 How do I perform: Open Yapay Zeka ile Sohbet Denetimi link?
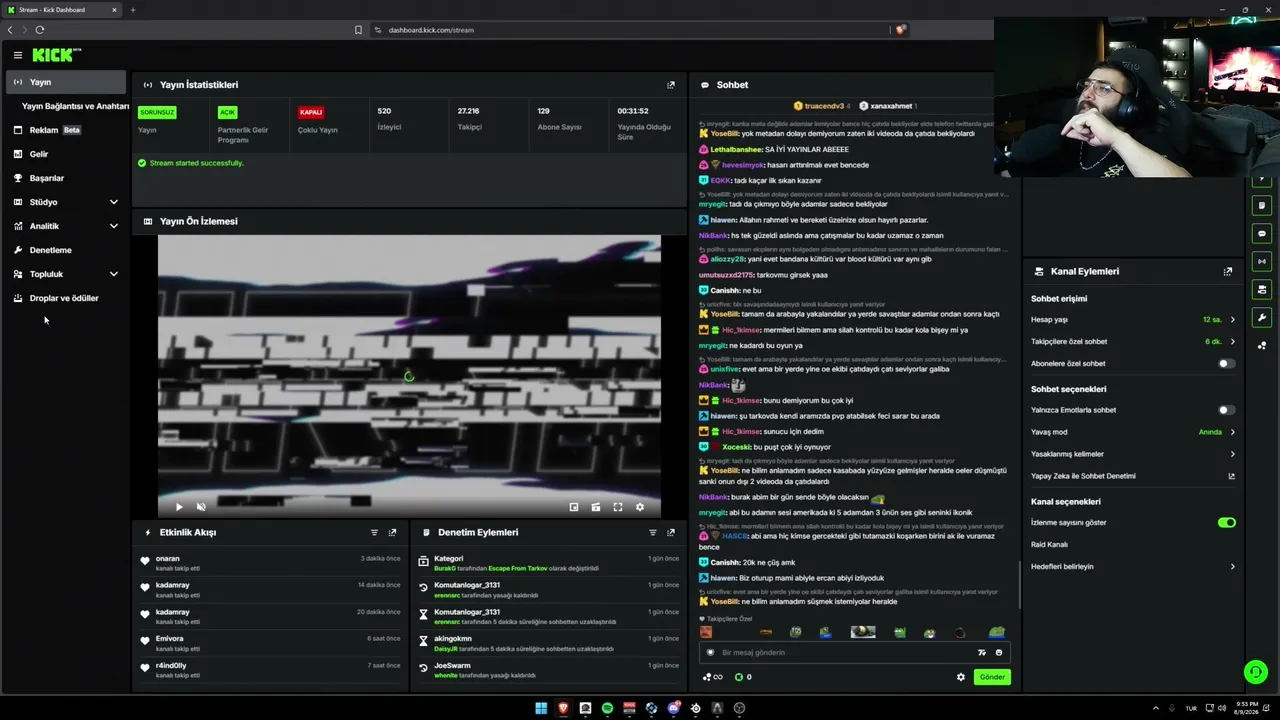point(1133,476)
